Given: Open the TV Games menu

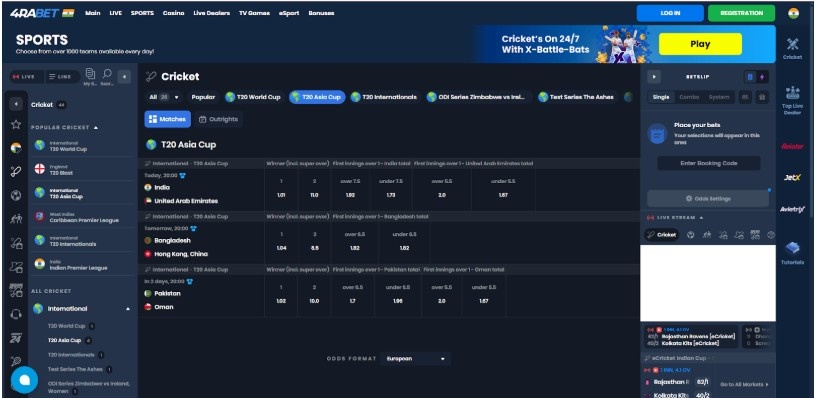Looking at the screenshot, I should click(254, 13).
